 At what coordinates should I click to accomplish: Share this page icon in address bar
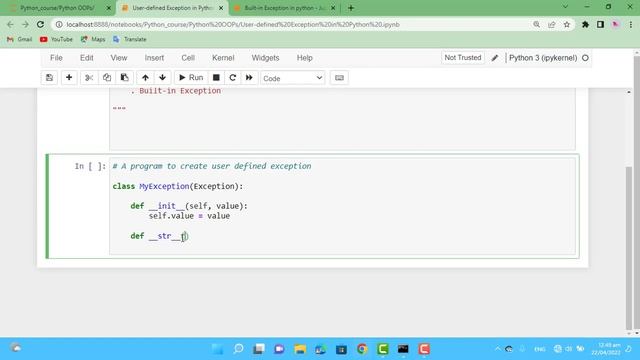[x=551, y=24]
